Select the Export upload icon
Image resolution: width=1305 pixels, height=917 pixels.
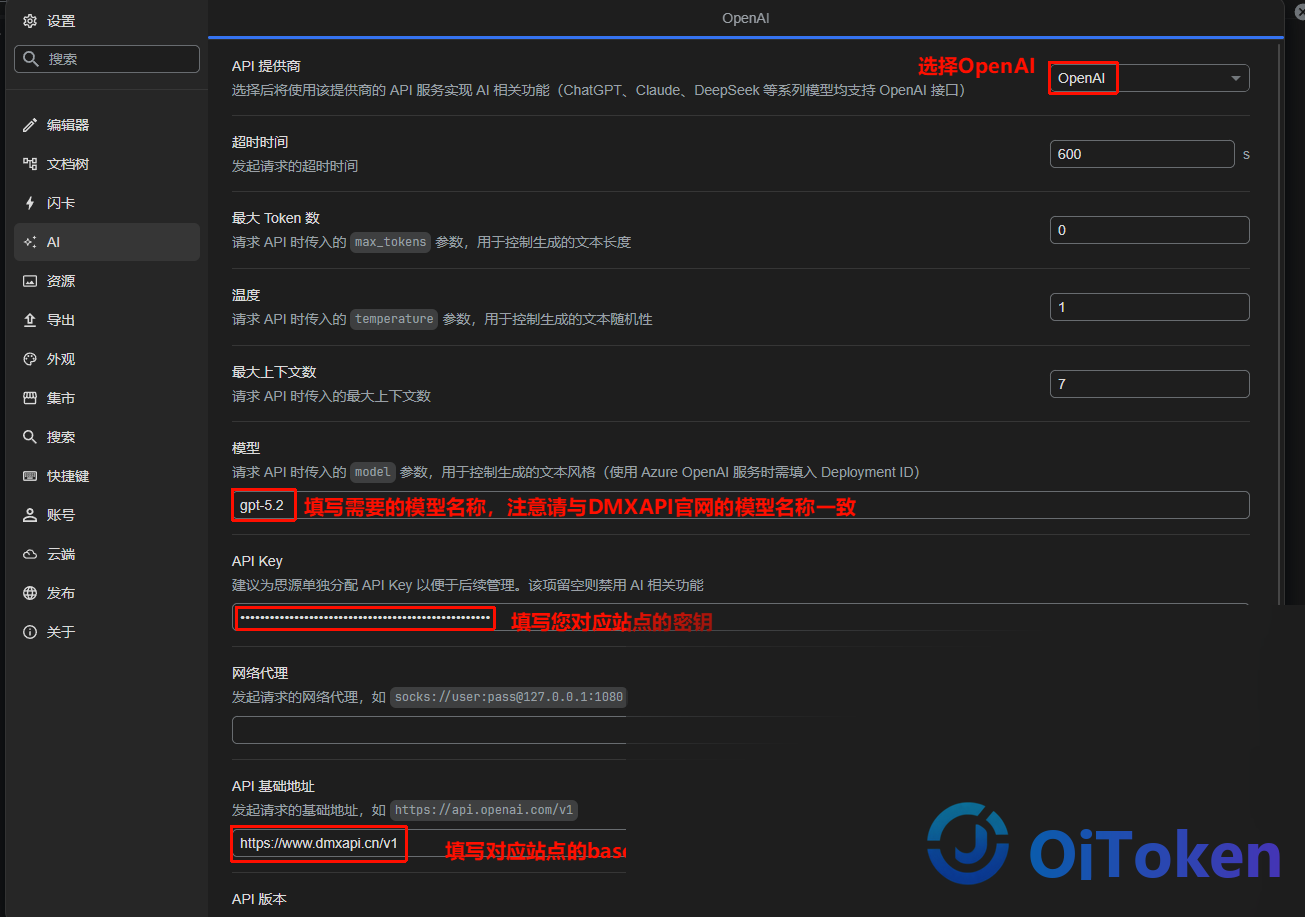pyautogui.click(x=30, y=320)
